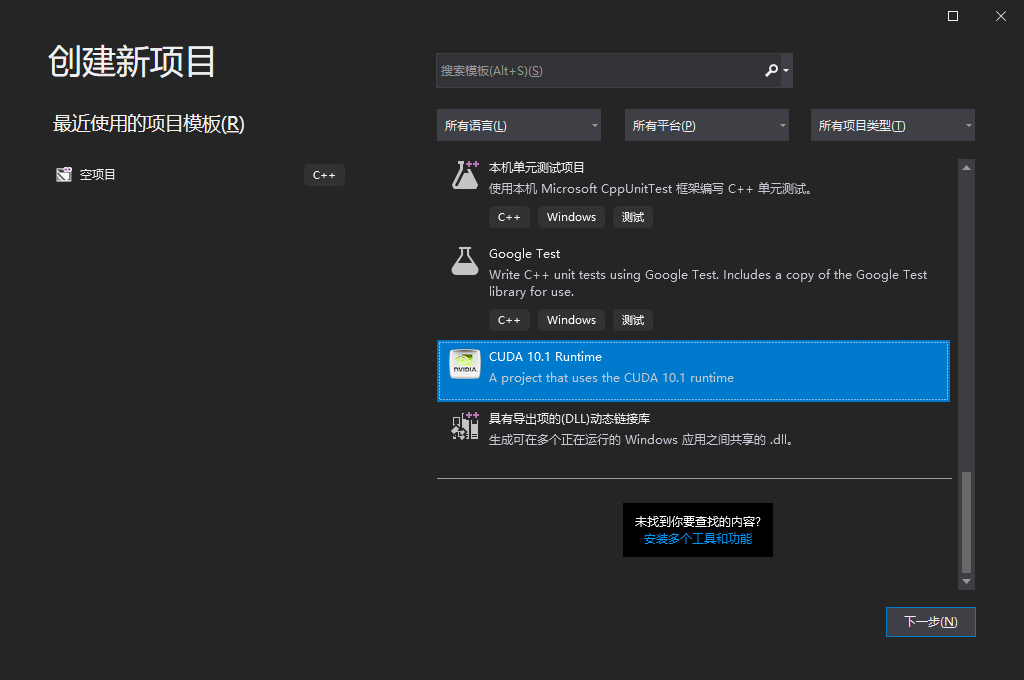Screen dimensions: 1024x680
Task: Open the 所有语言 dropdown
Action: point(518,124)
